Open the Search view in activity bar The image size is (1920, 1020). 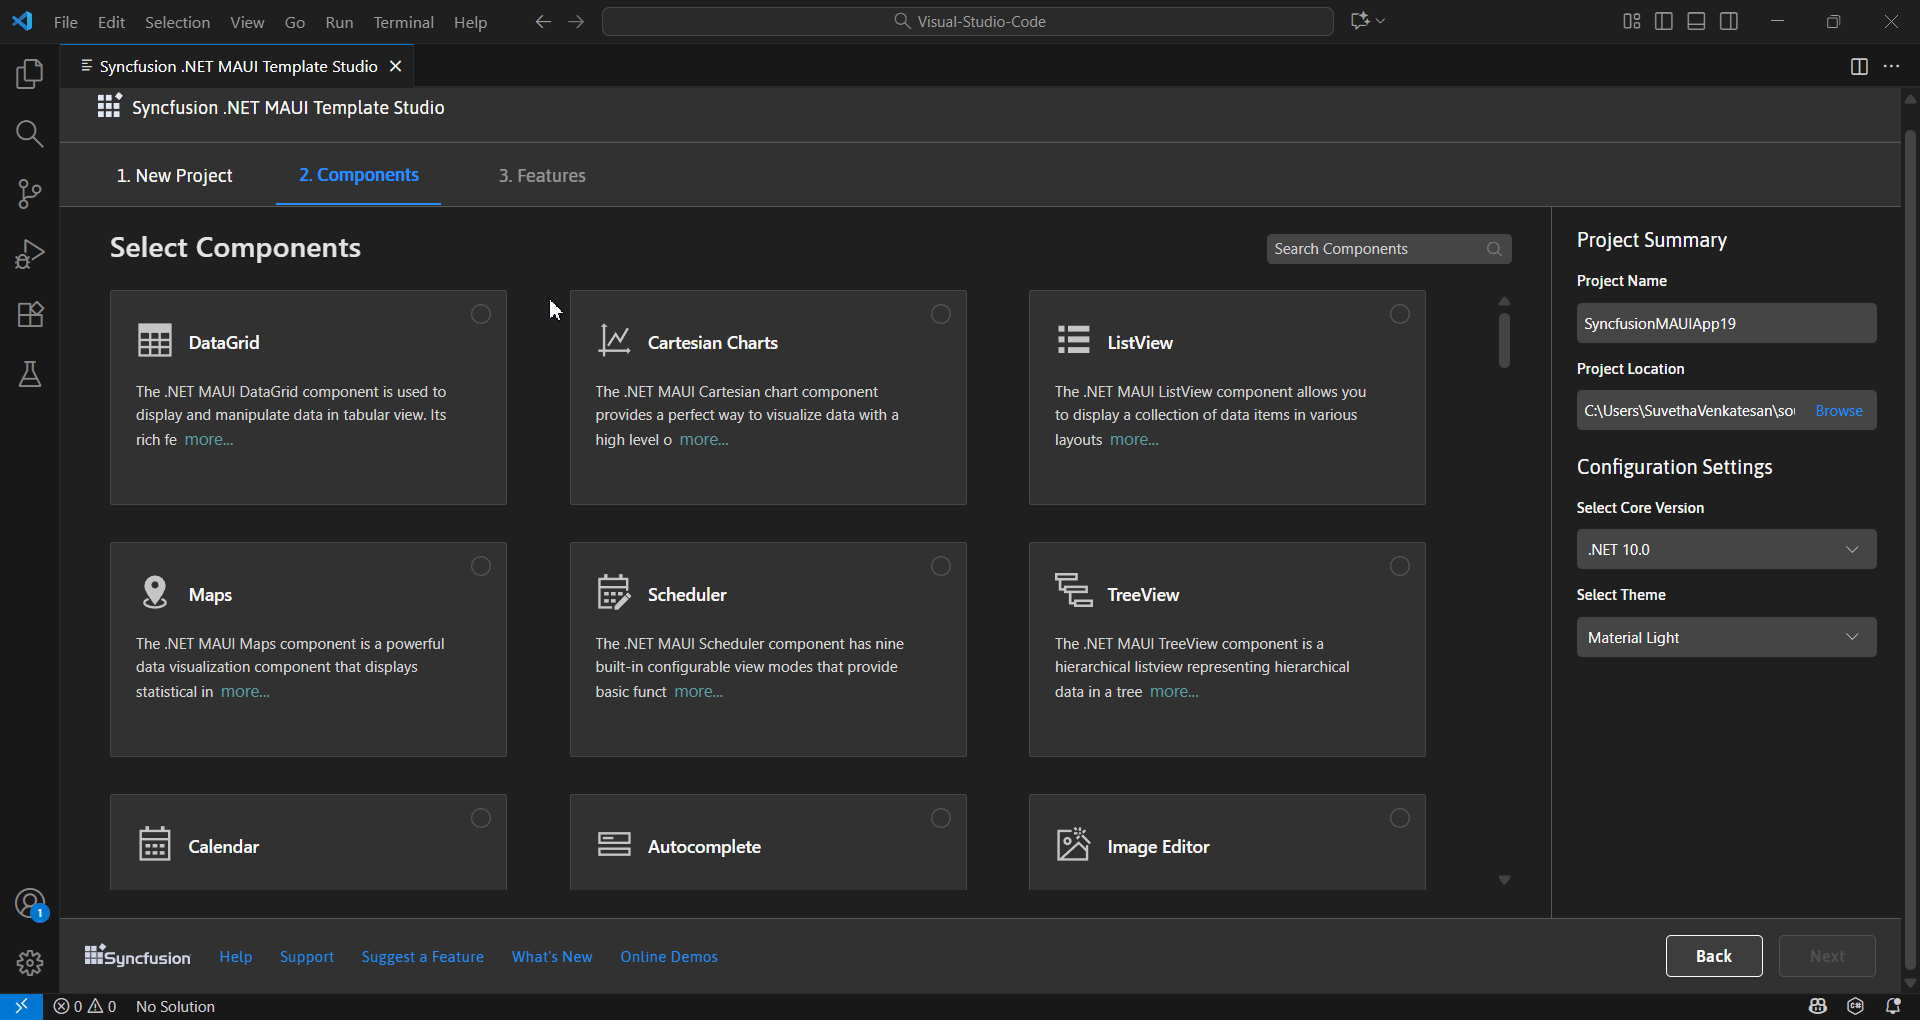(30, 134)
